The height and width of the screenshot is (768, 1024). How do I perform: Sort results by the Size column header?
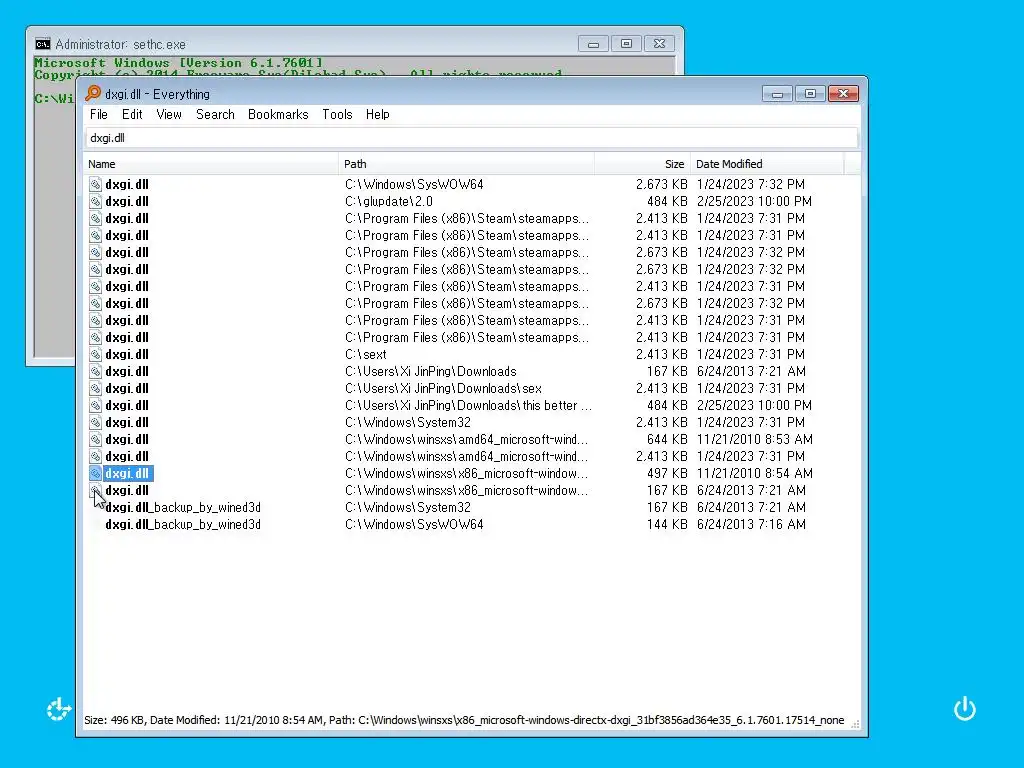pos(642,164)
